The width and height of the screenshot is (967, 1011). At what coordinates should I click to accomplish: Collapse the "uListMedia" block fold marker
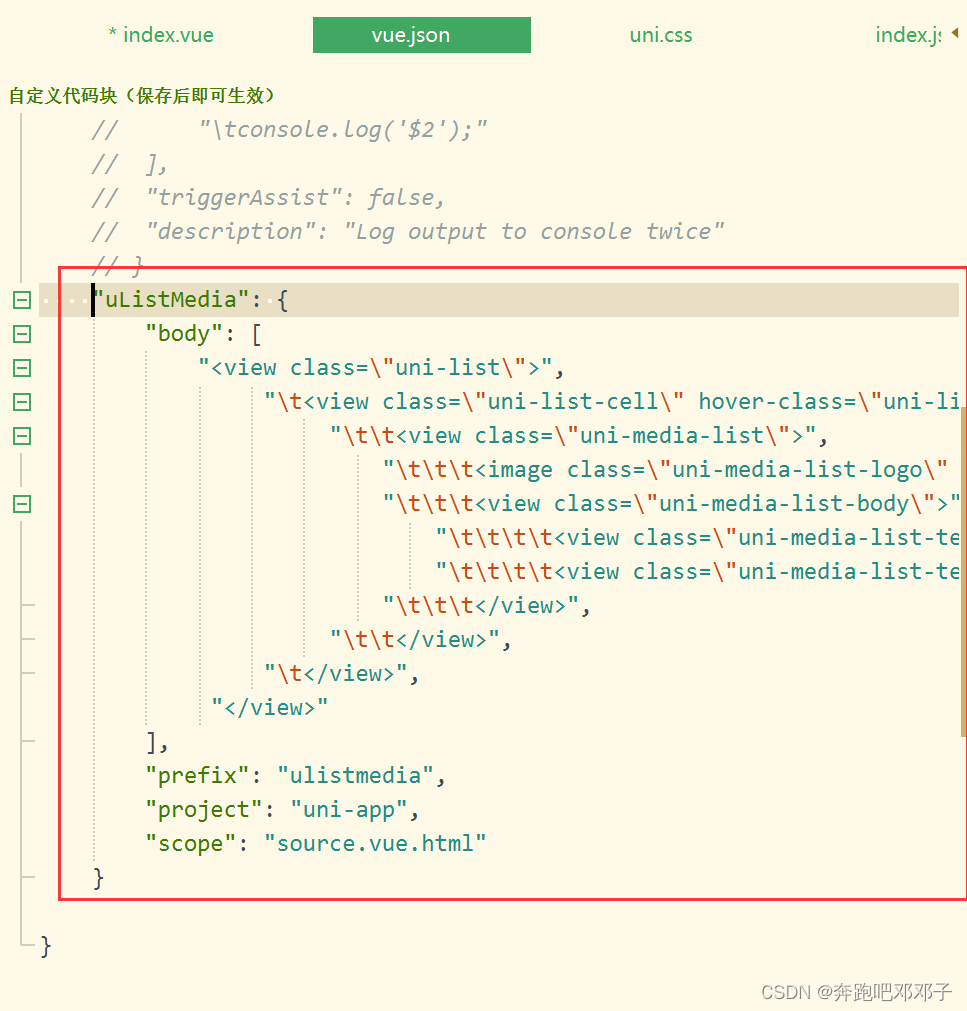[x=22, y=300]
